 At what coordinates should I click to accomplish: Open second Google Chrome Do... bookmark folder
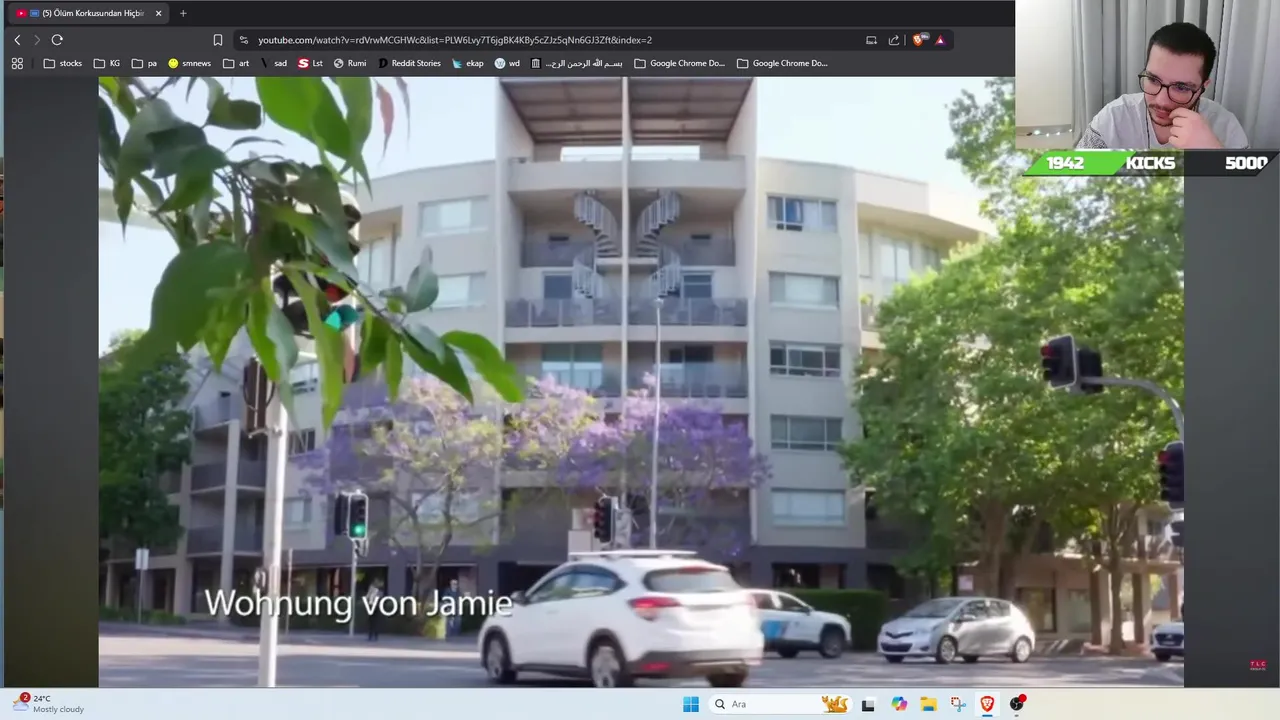[x=782, y=63]
